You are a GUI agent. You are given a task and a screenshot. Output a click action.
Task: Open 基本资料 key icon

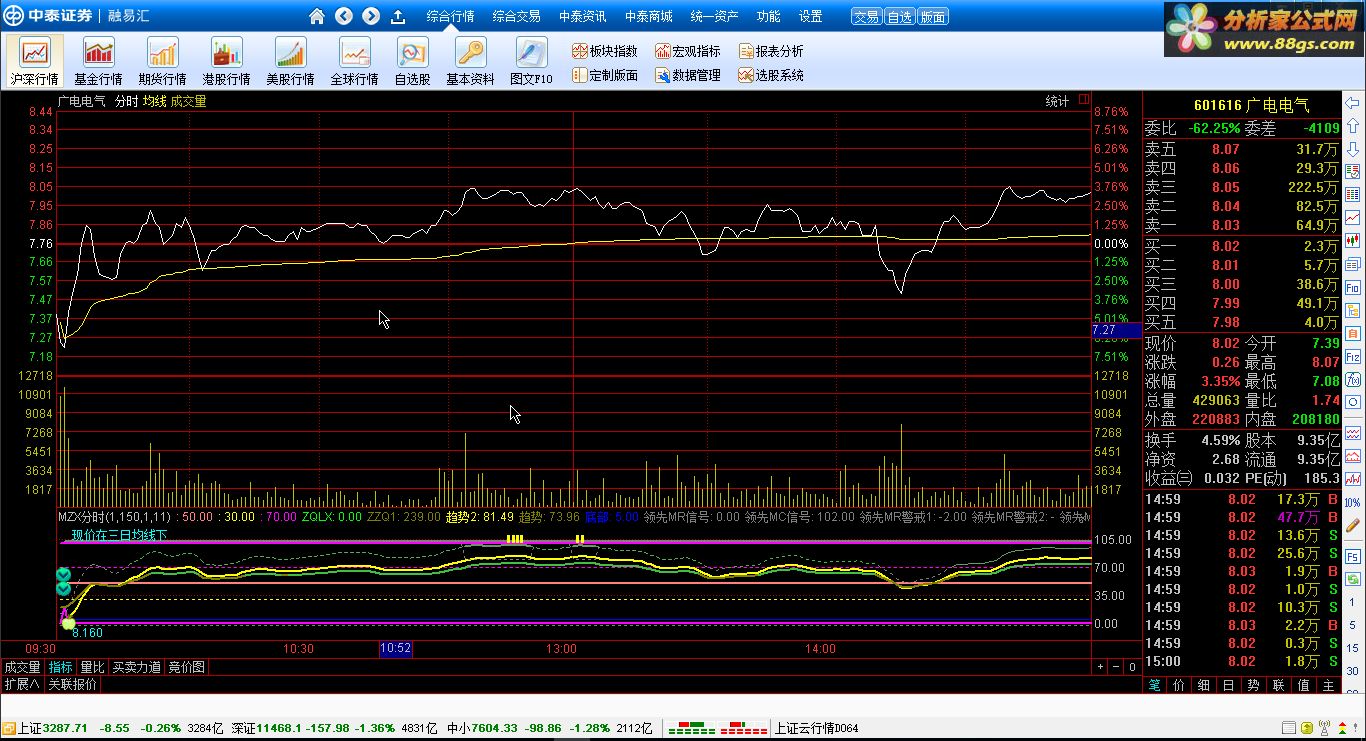(470, 61)
